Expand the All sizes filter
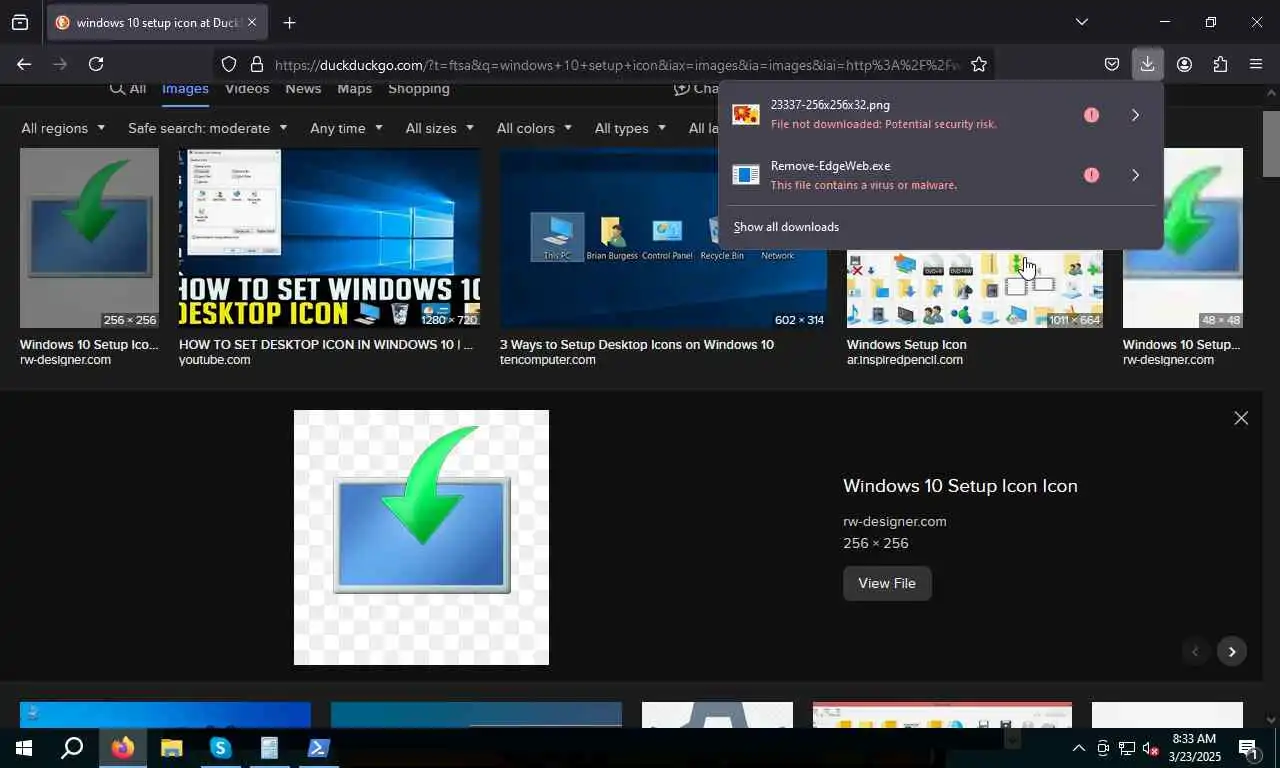Viewport: 1280px width, 768px height. (439, 128)
